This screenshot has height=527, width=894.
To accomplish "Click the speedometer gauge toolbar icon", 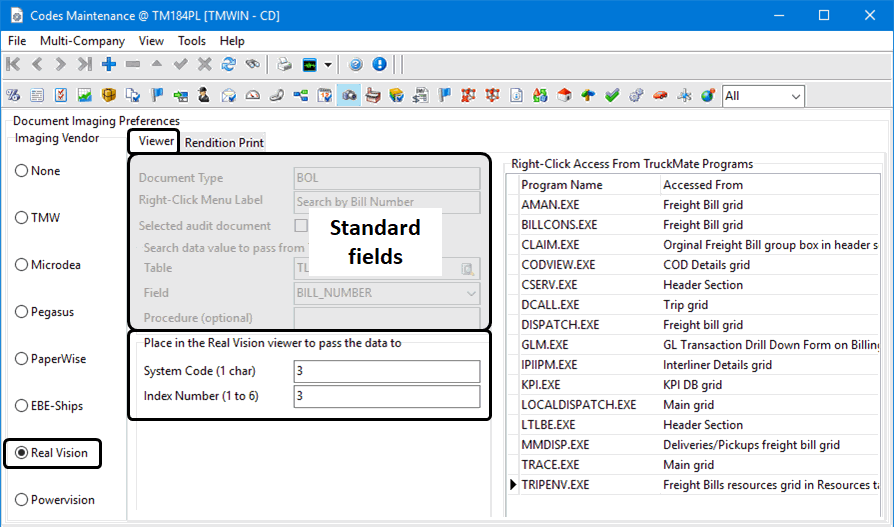I will pos(253,96).
